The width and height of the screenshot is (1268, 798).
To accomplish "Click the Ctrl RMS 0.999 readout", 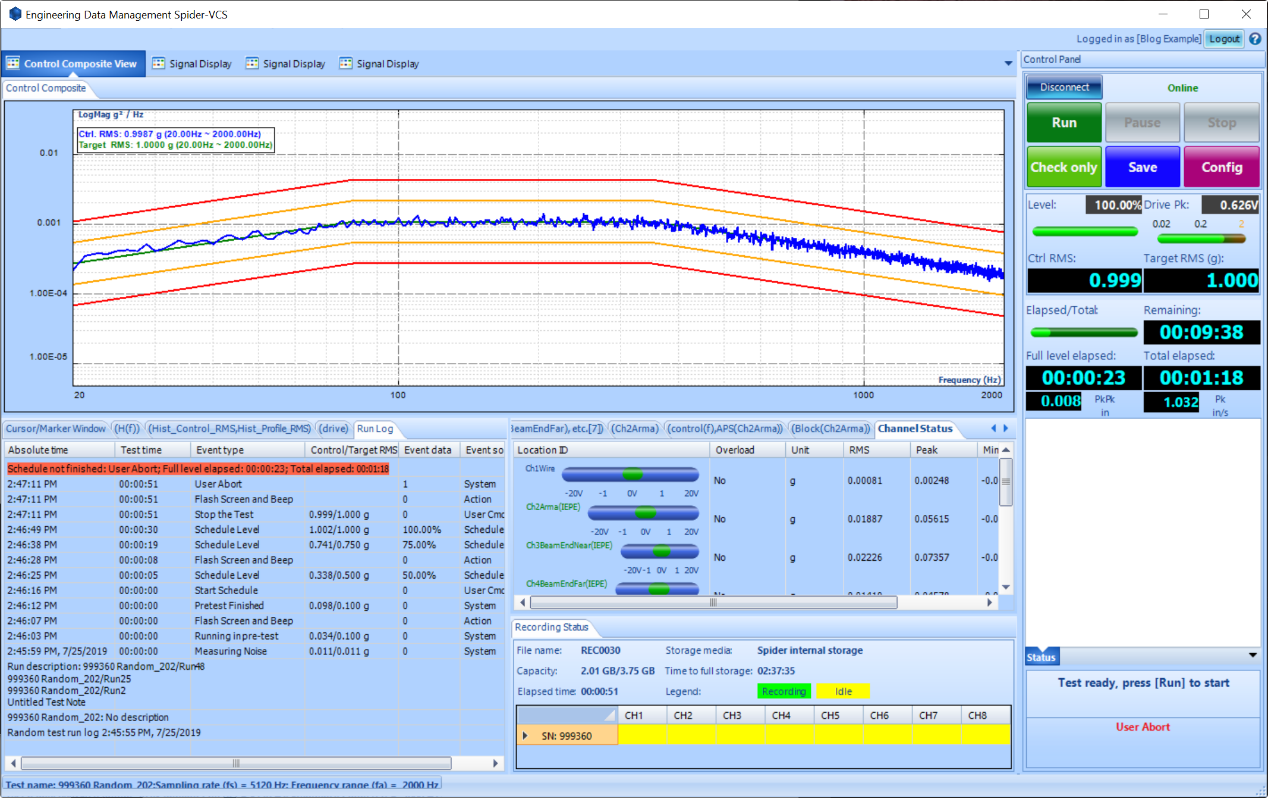I will pos(1084,281).
